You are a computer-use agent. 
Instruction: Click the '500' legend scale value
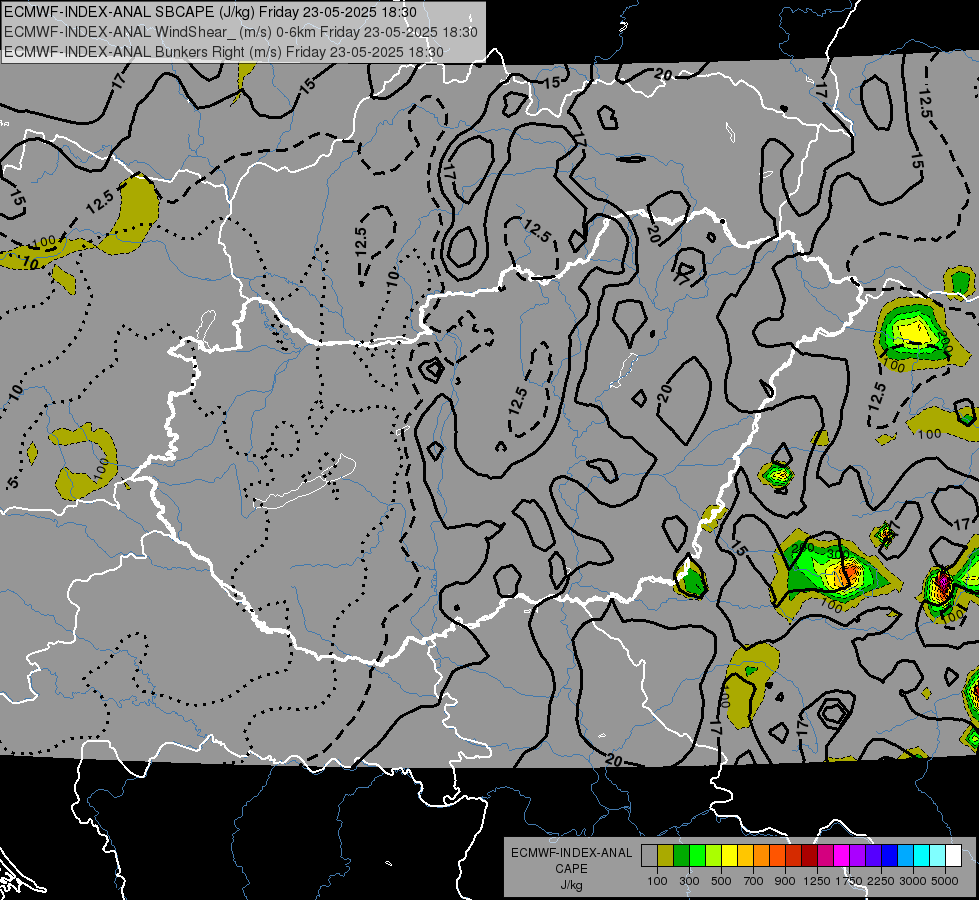[x=721, y=881]
